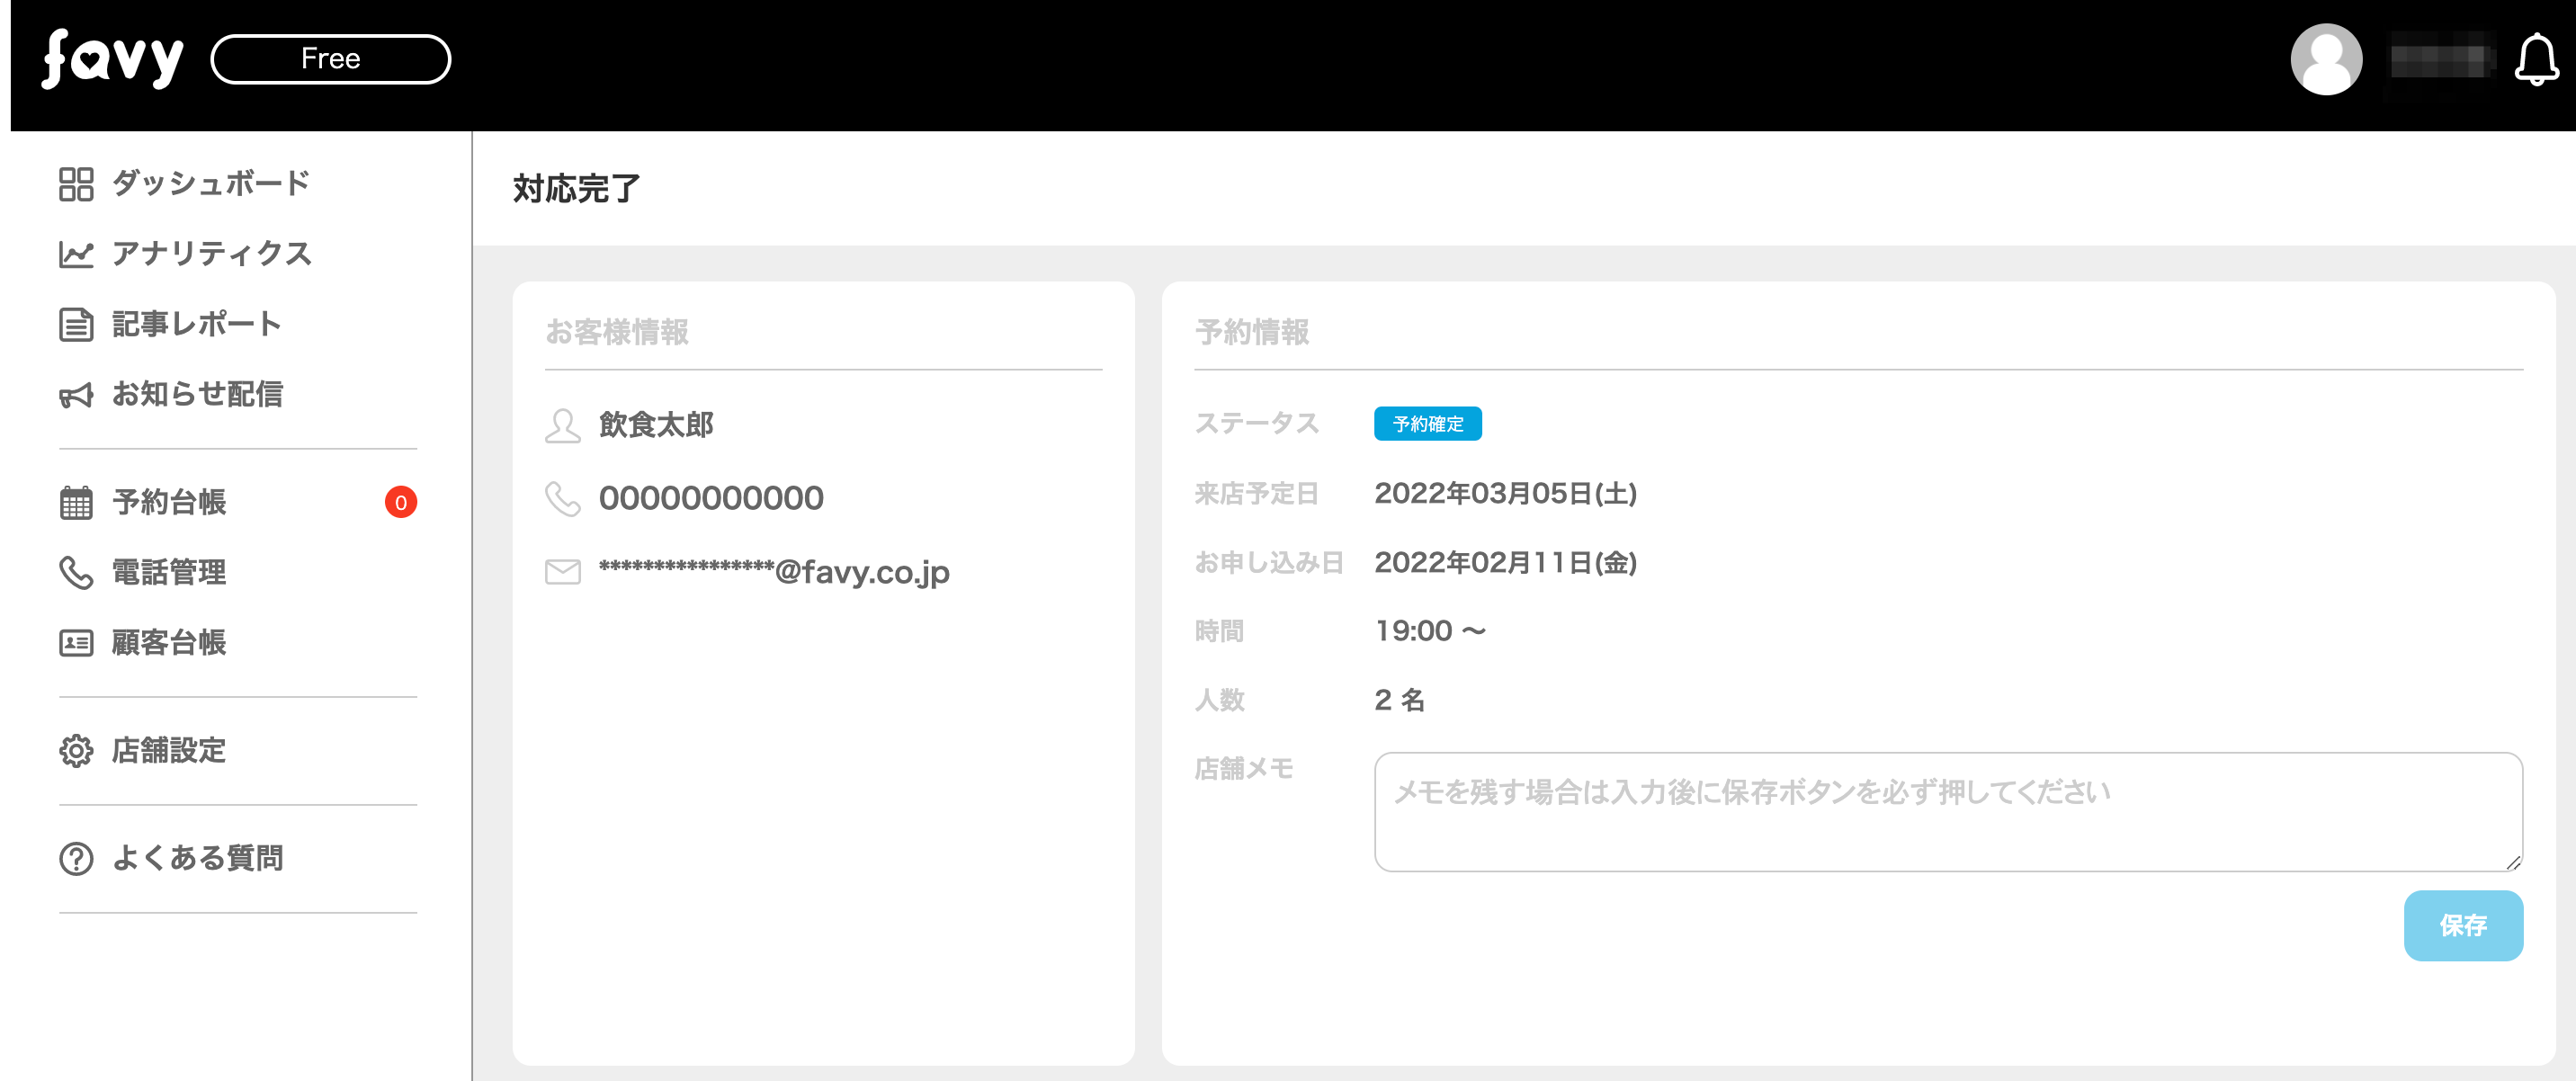Click the favy logo
The image size is (2576, 1081).
click(112, 59)
